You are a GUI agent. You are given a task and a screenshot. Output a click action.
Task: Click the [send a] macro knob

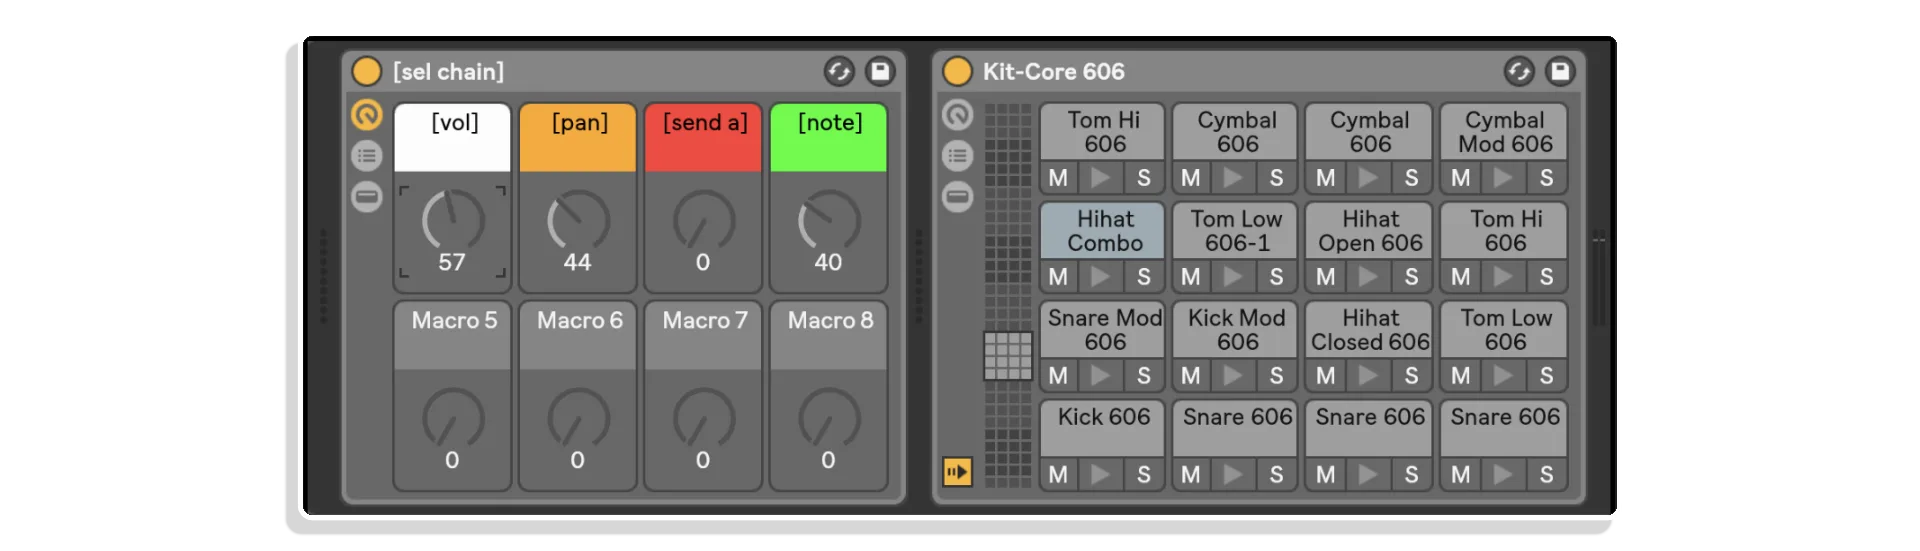703,221
